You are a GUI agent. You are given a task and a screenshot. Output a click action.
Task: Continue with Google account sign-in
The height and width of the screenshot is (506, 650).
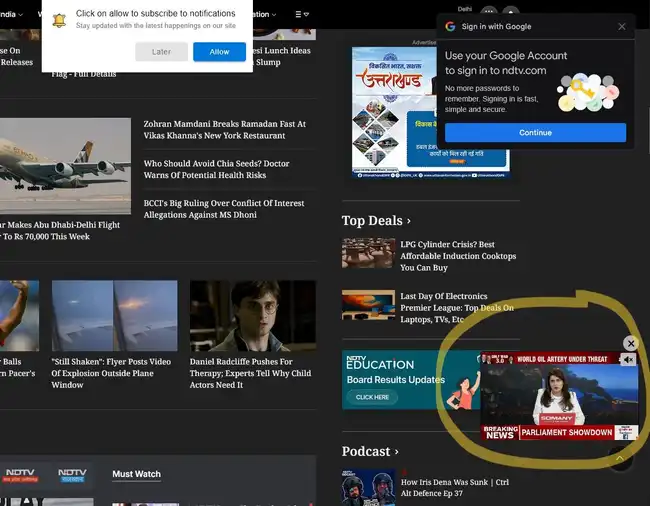point(535,133)
